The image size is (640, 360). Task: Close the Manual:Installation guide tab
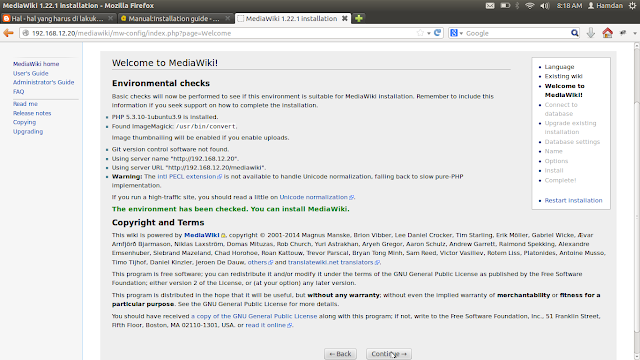coord(228,18)
